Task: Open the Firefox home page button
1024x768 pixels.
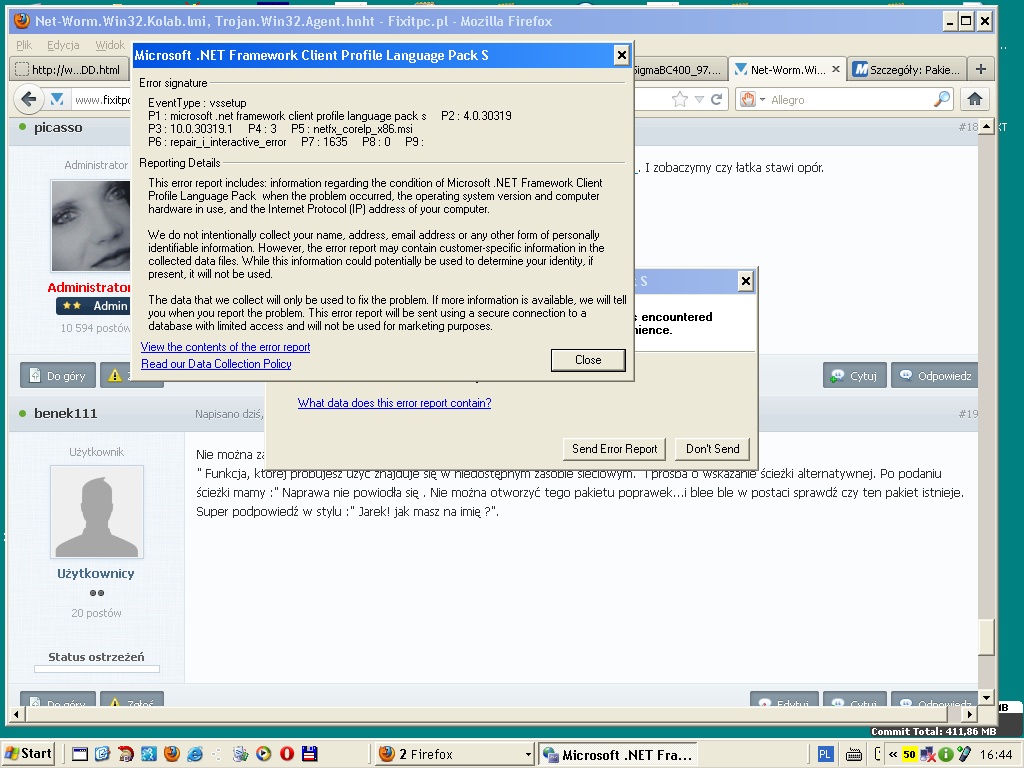Action: (x=975, y=99)
